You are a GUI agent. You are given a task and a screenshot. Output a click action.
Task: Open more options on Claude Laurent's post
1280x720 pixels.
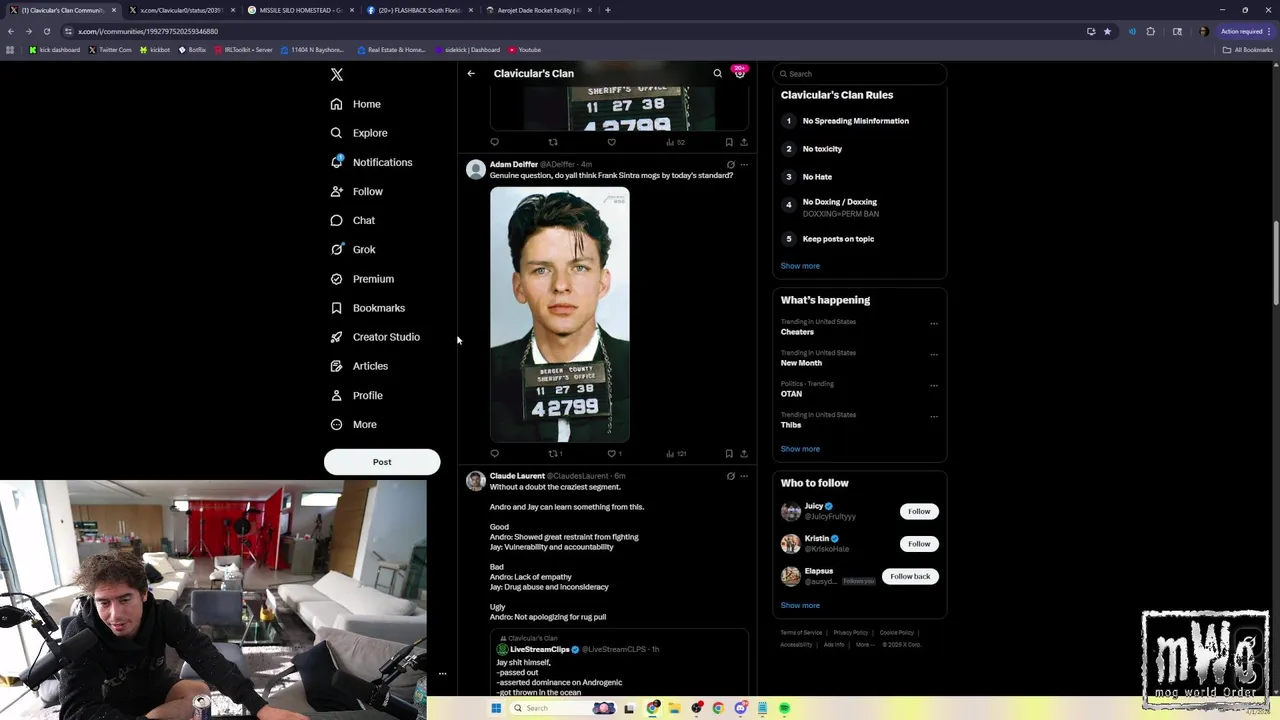[743, 476]
